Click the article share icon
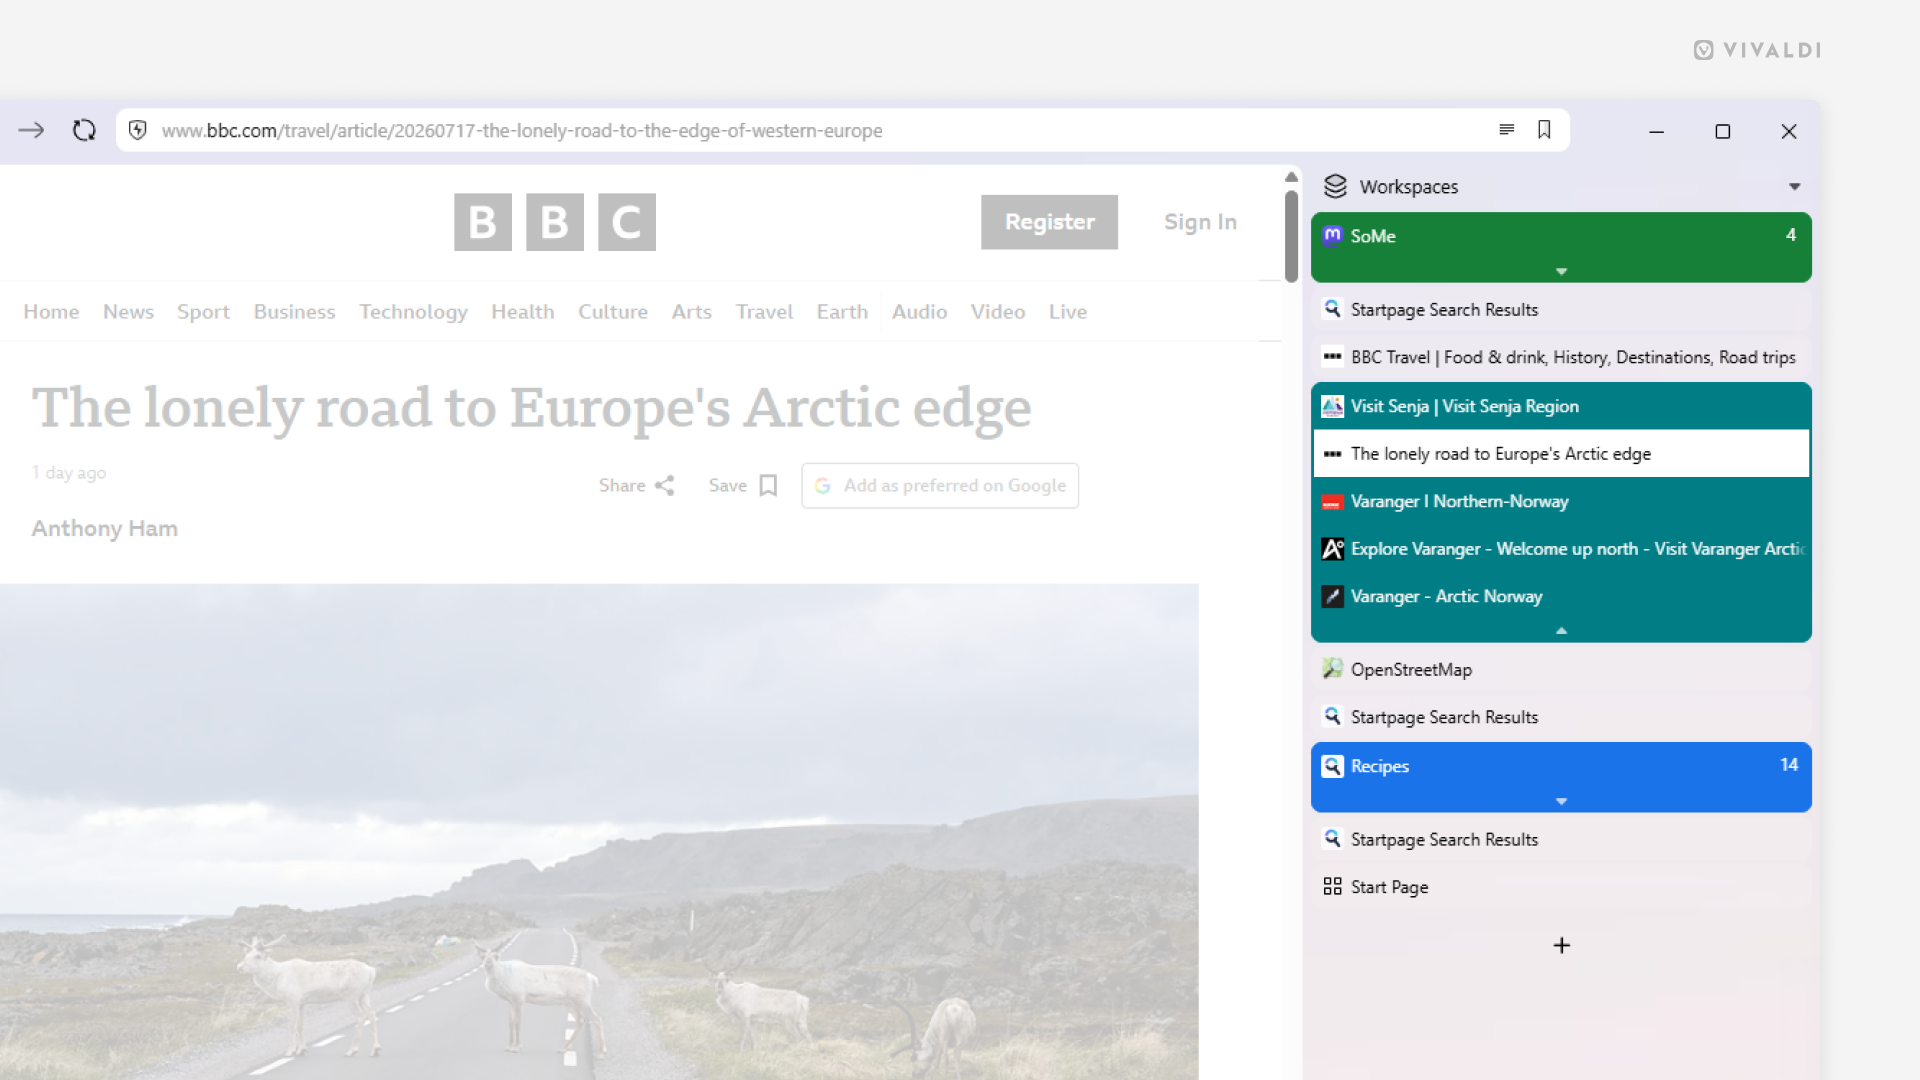 pyautogui.click(x=665, y=485)
